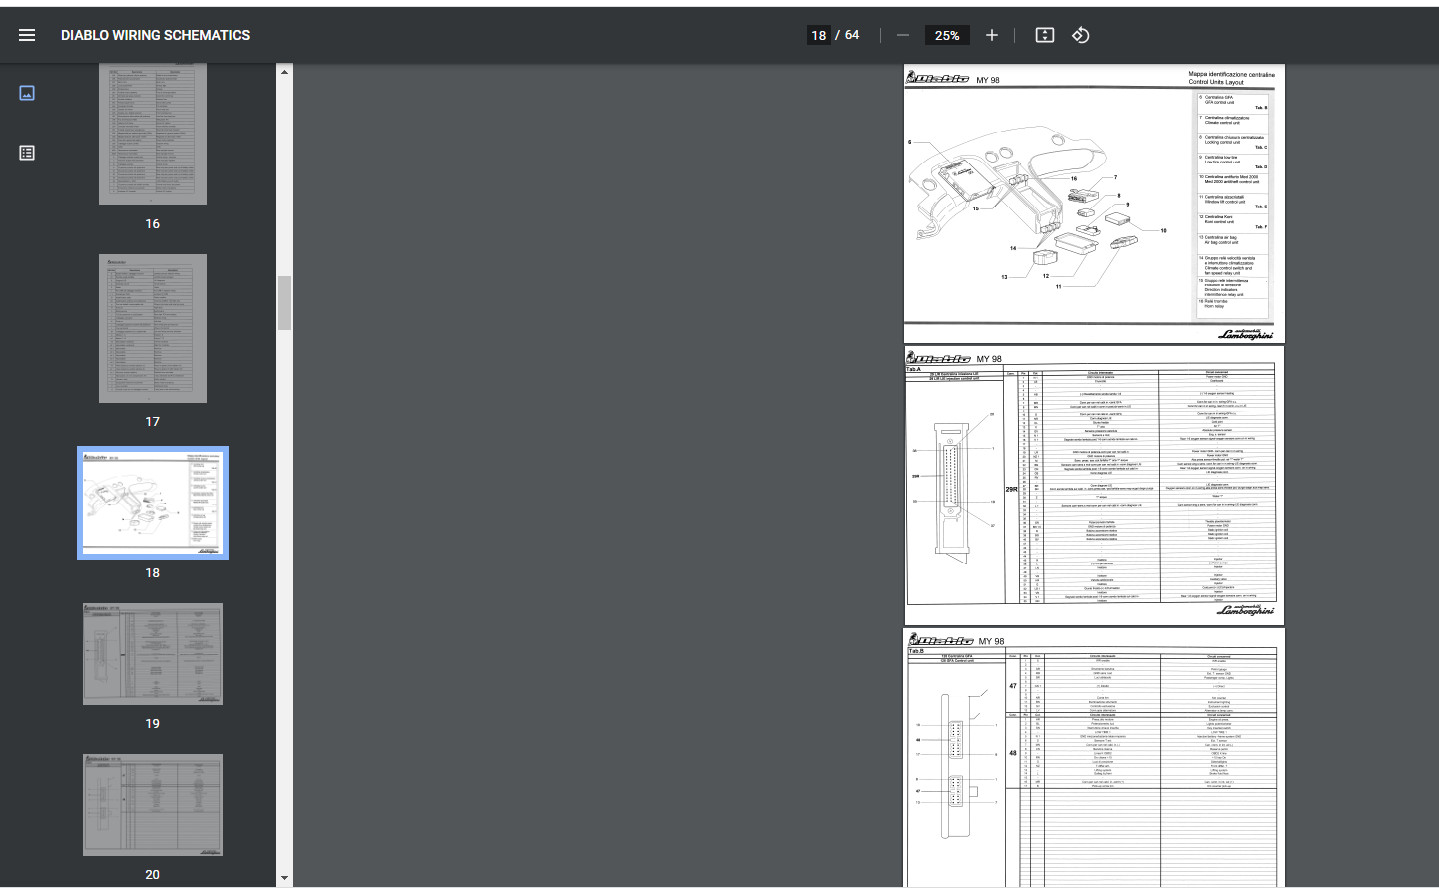This screenshot has width=1439, height=890.
Task: Open the hamburger sidebar menu
Action: click(27, 35)
